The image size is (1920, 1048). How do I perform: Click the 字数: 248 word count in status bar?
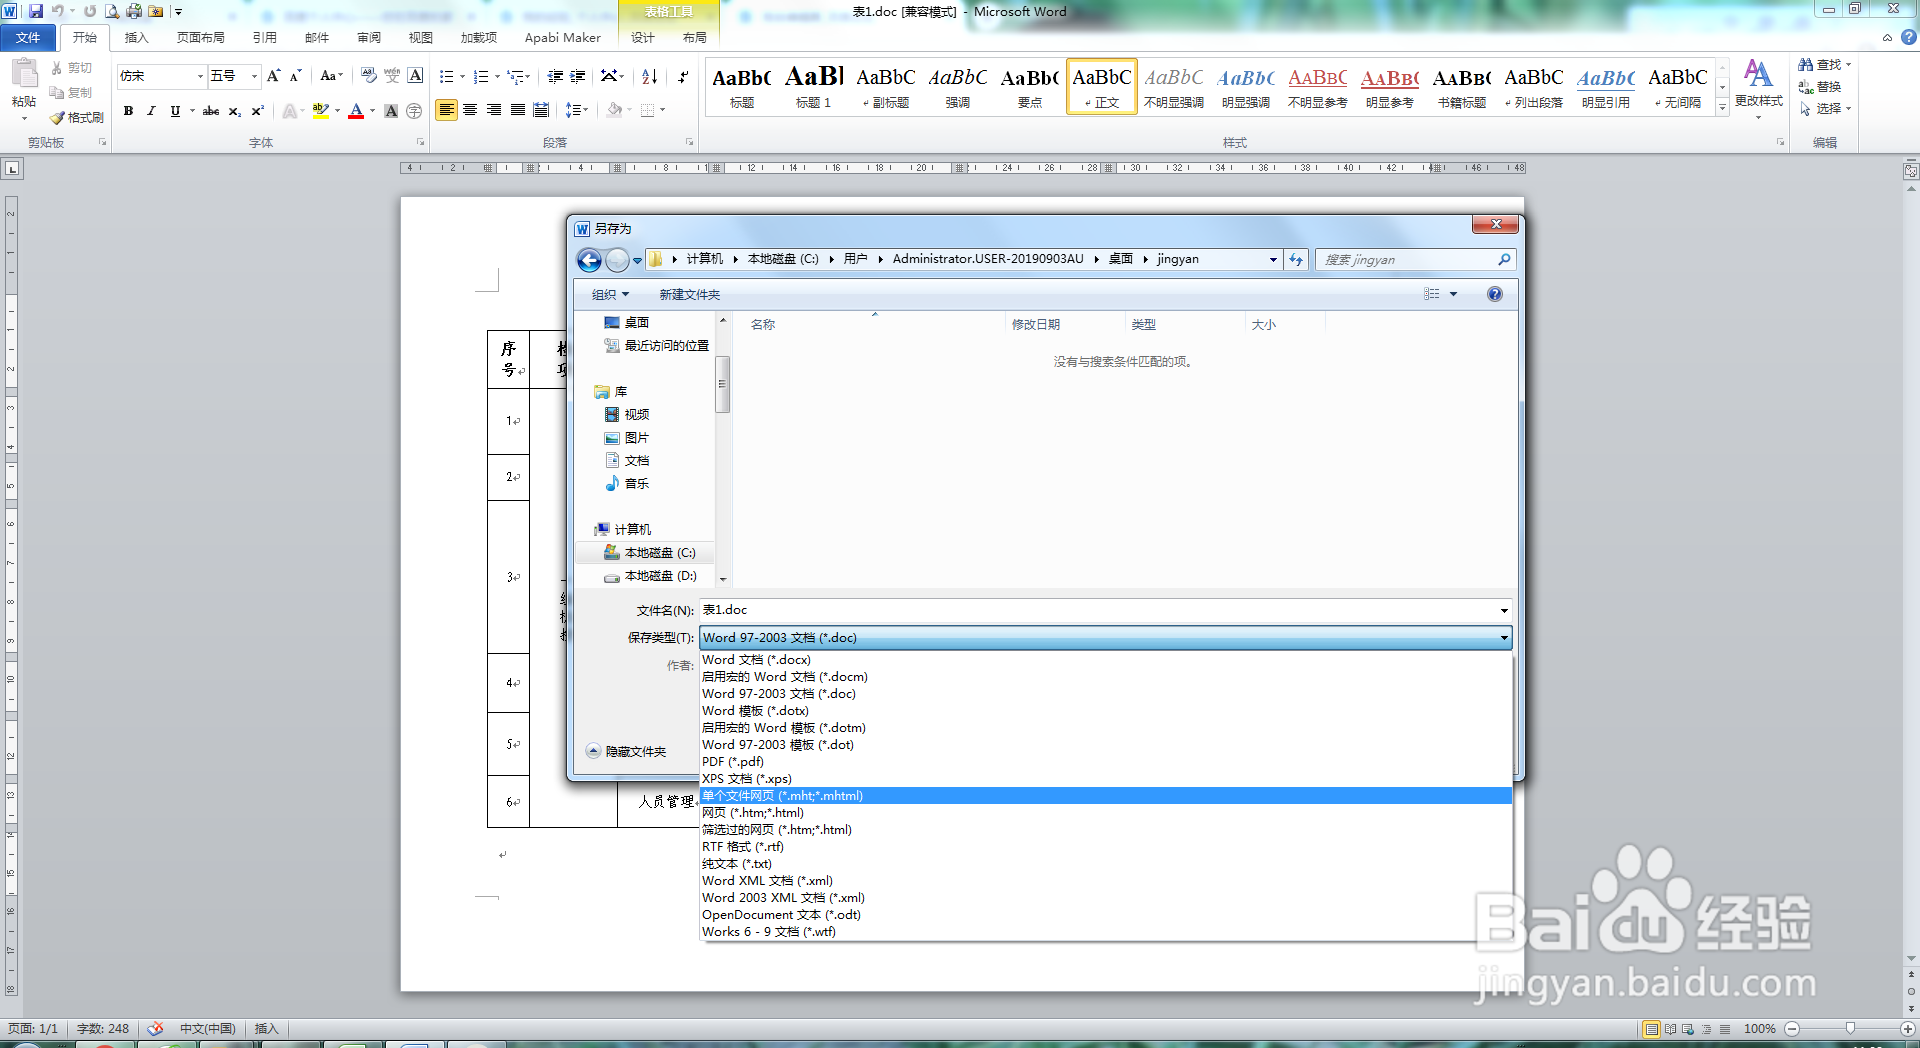click(103, 1028)
